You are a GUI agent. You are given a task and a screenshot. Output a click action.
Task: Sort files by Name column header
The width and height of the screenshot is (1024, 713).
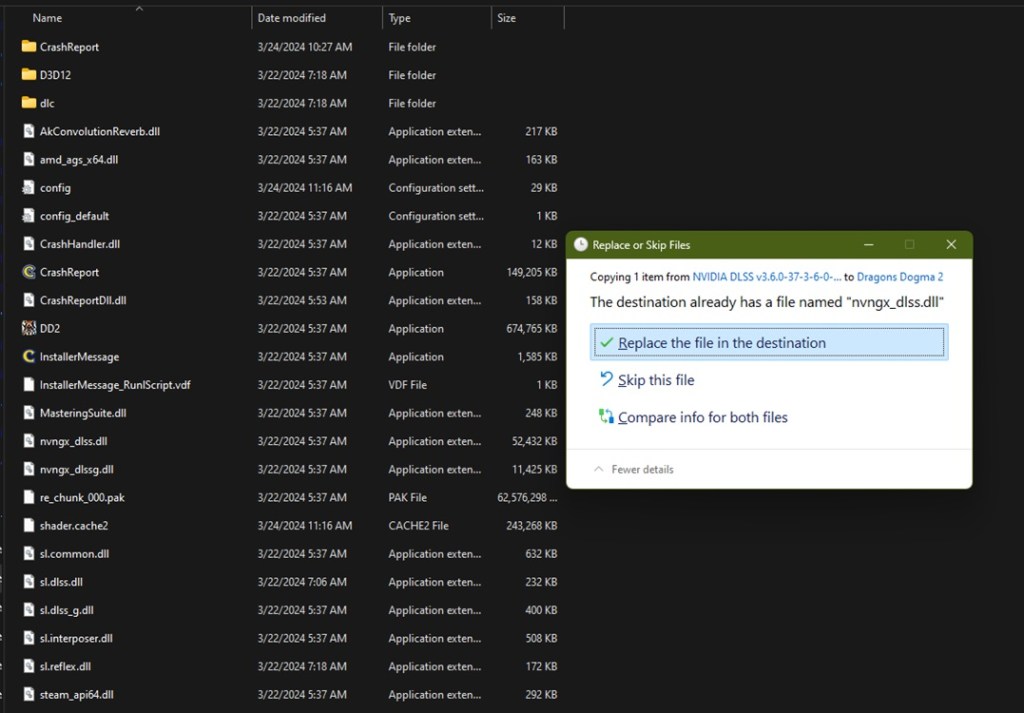tap(47, 18)
